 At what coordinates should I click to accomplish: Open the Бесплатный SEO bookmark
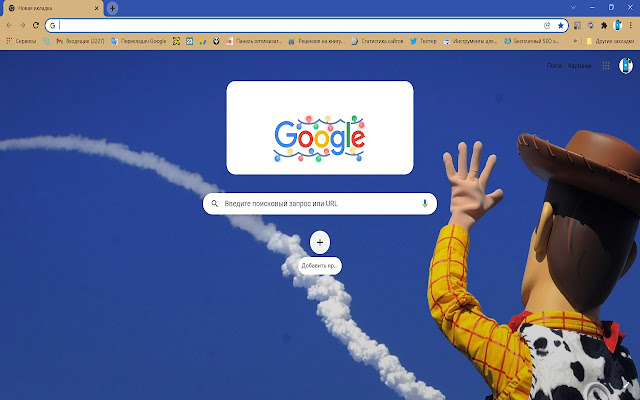click(x=532, y=41)
